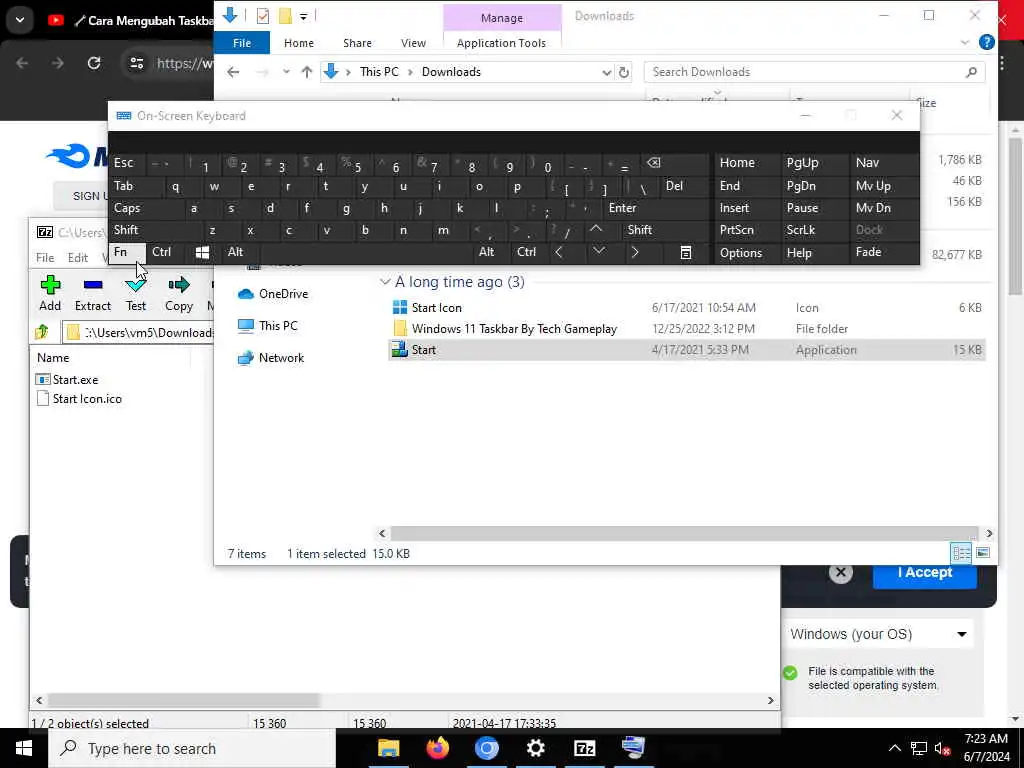Toggle left Shift key on keyboard
Screen dimensions: 1024x768
[x=126, y=231]
